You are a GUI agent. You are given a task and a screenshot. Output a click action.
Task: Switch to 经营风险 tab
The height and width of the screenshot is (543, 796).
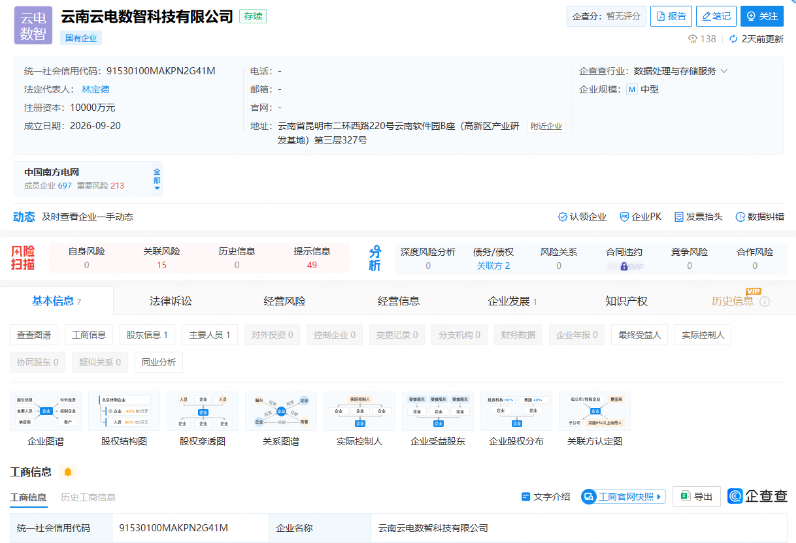tap(284, 301)
